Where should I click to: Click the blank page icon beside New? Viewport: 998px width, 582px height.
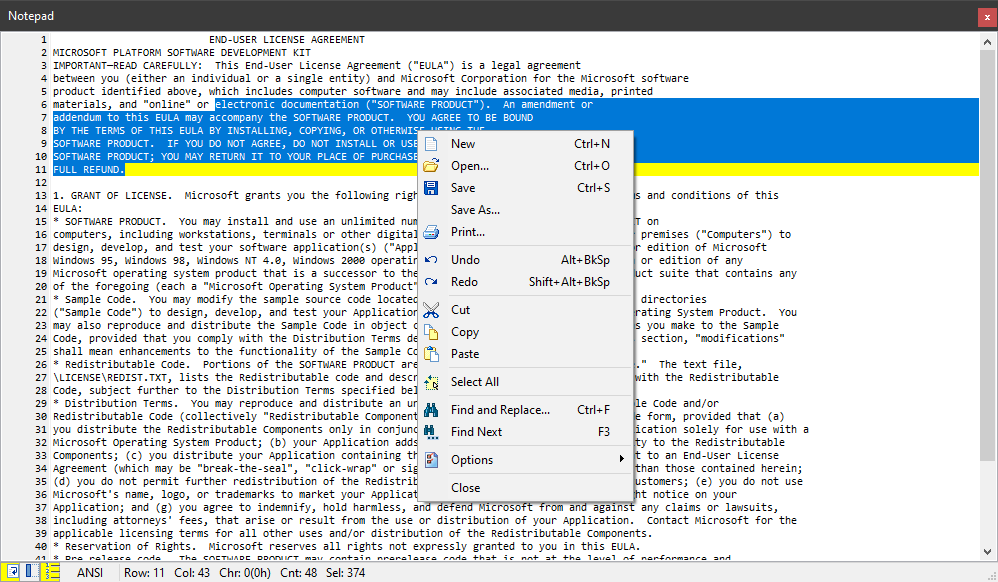tap(431, 144)
